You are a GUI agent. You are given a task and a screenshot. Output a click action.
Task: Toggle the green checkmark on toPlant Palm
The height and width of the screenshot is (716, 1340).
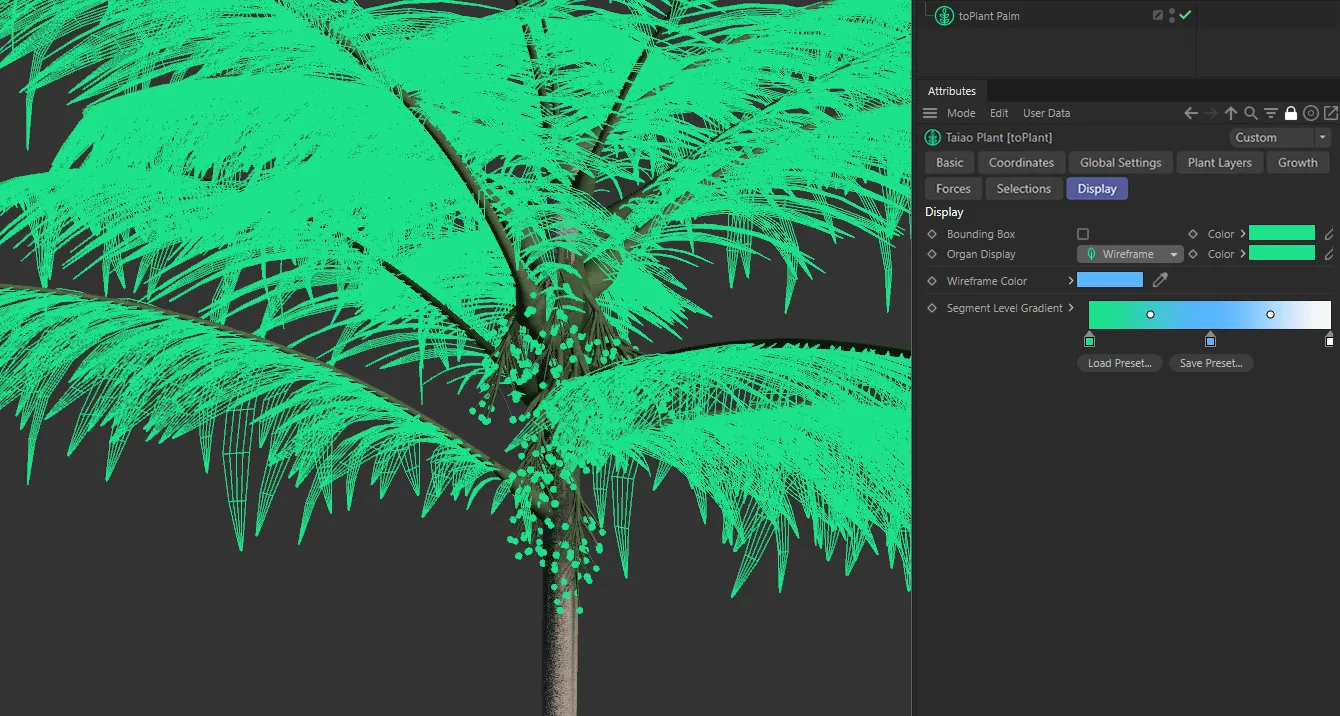pos(1185,15)
